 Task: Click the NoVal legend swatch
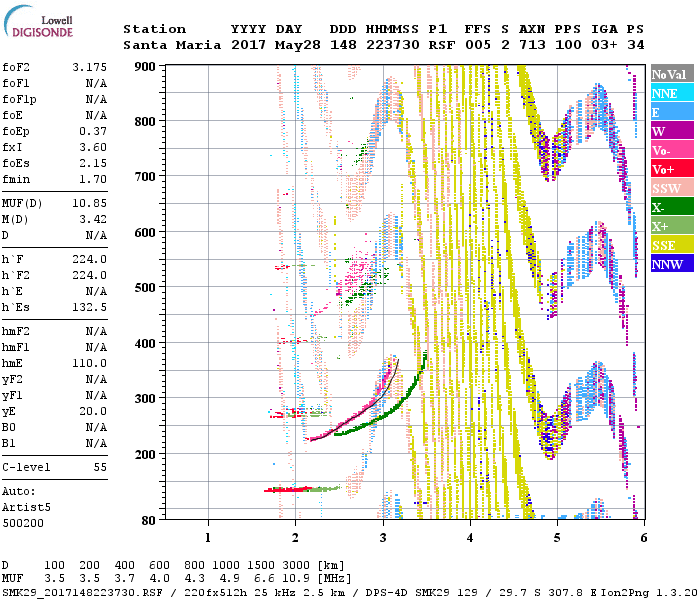pos(672,74)
